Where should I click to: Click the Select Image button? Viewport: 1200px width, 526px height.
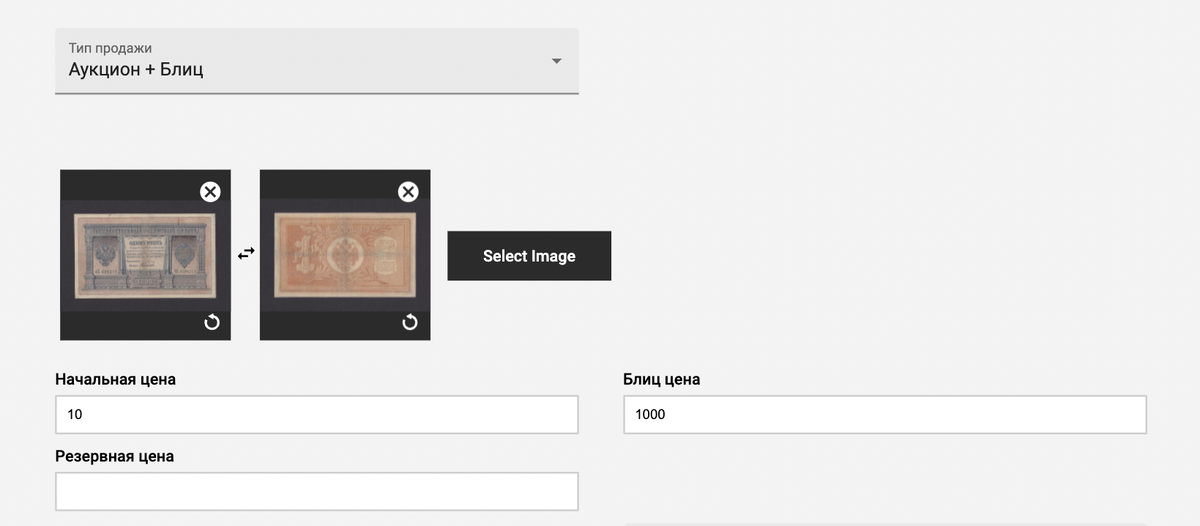click(529, 256)
